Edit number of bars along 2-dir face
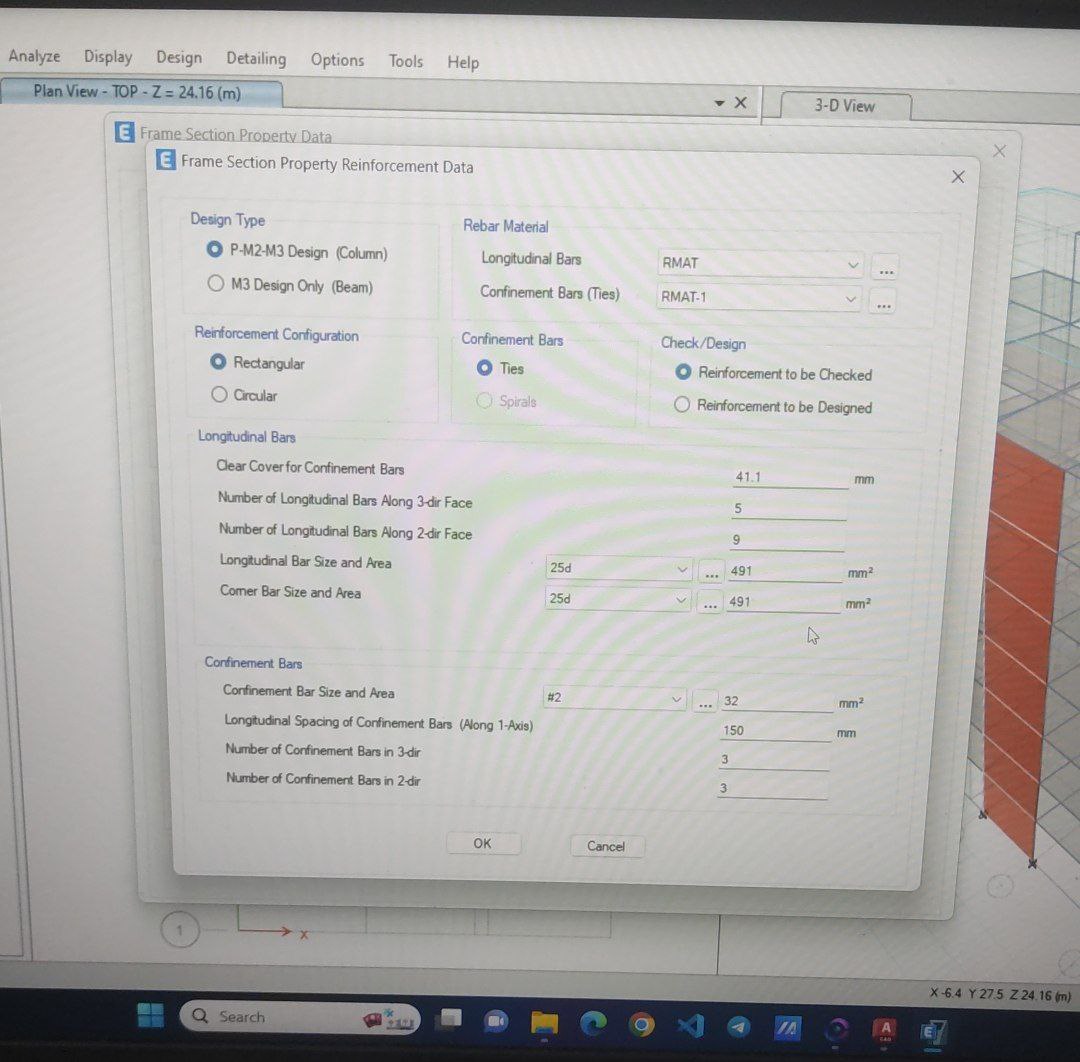Image resolution: width=1080 pixels, height=1062 pixels. click(x=787, y=541)
